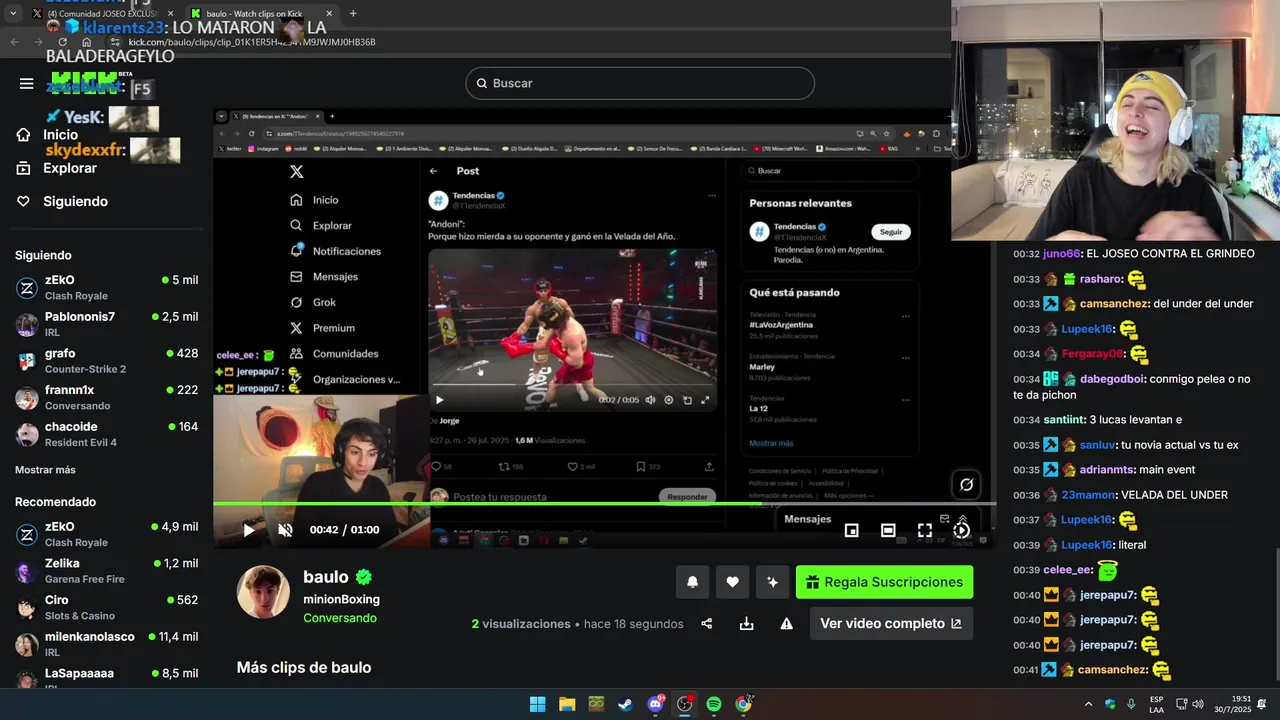Click zEkO avatar in Recomendado list

[x=27, y=535]
